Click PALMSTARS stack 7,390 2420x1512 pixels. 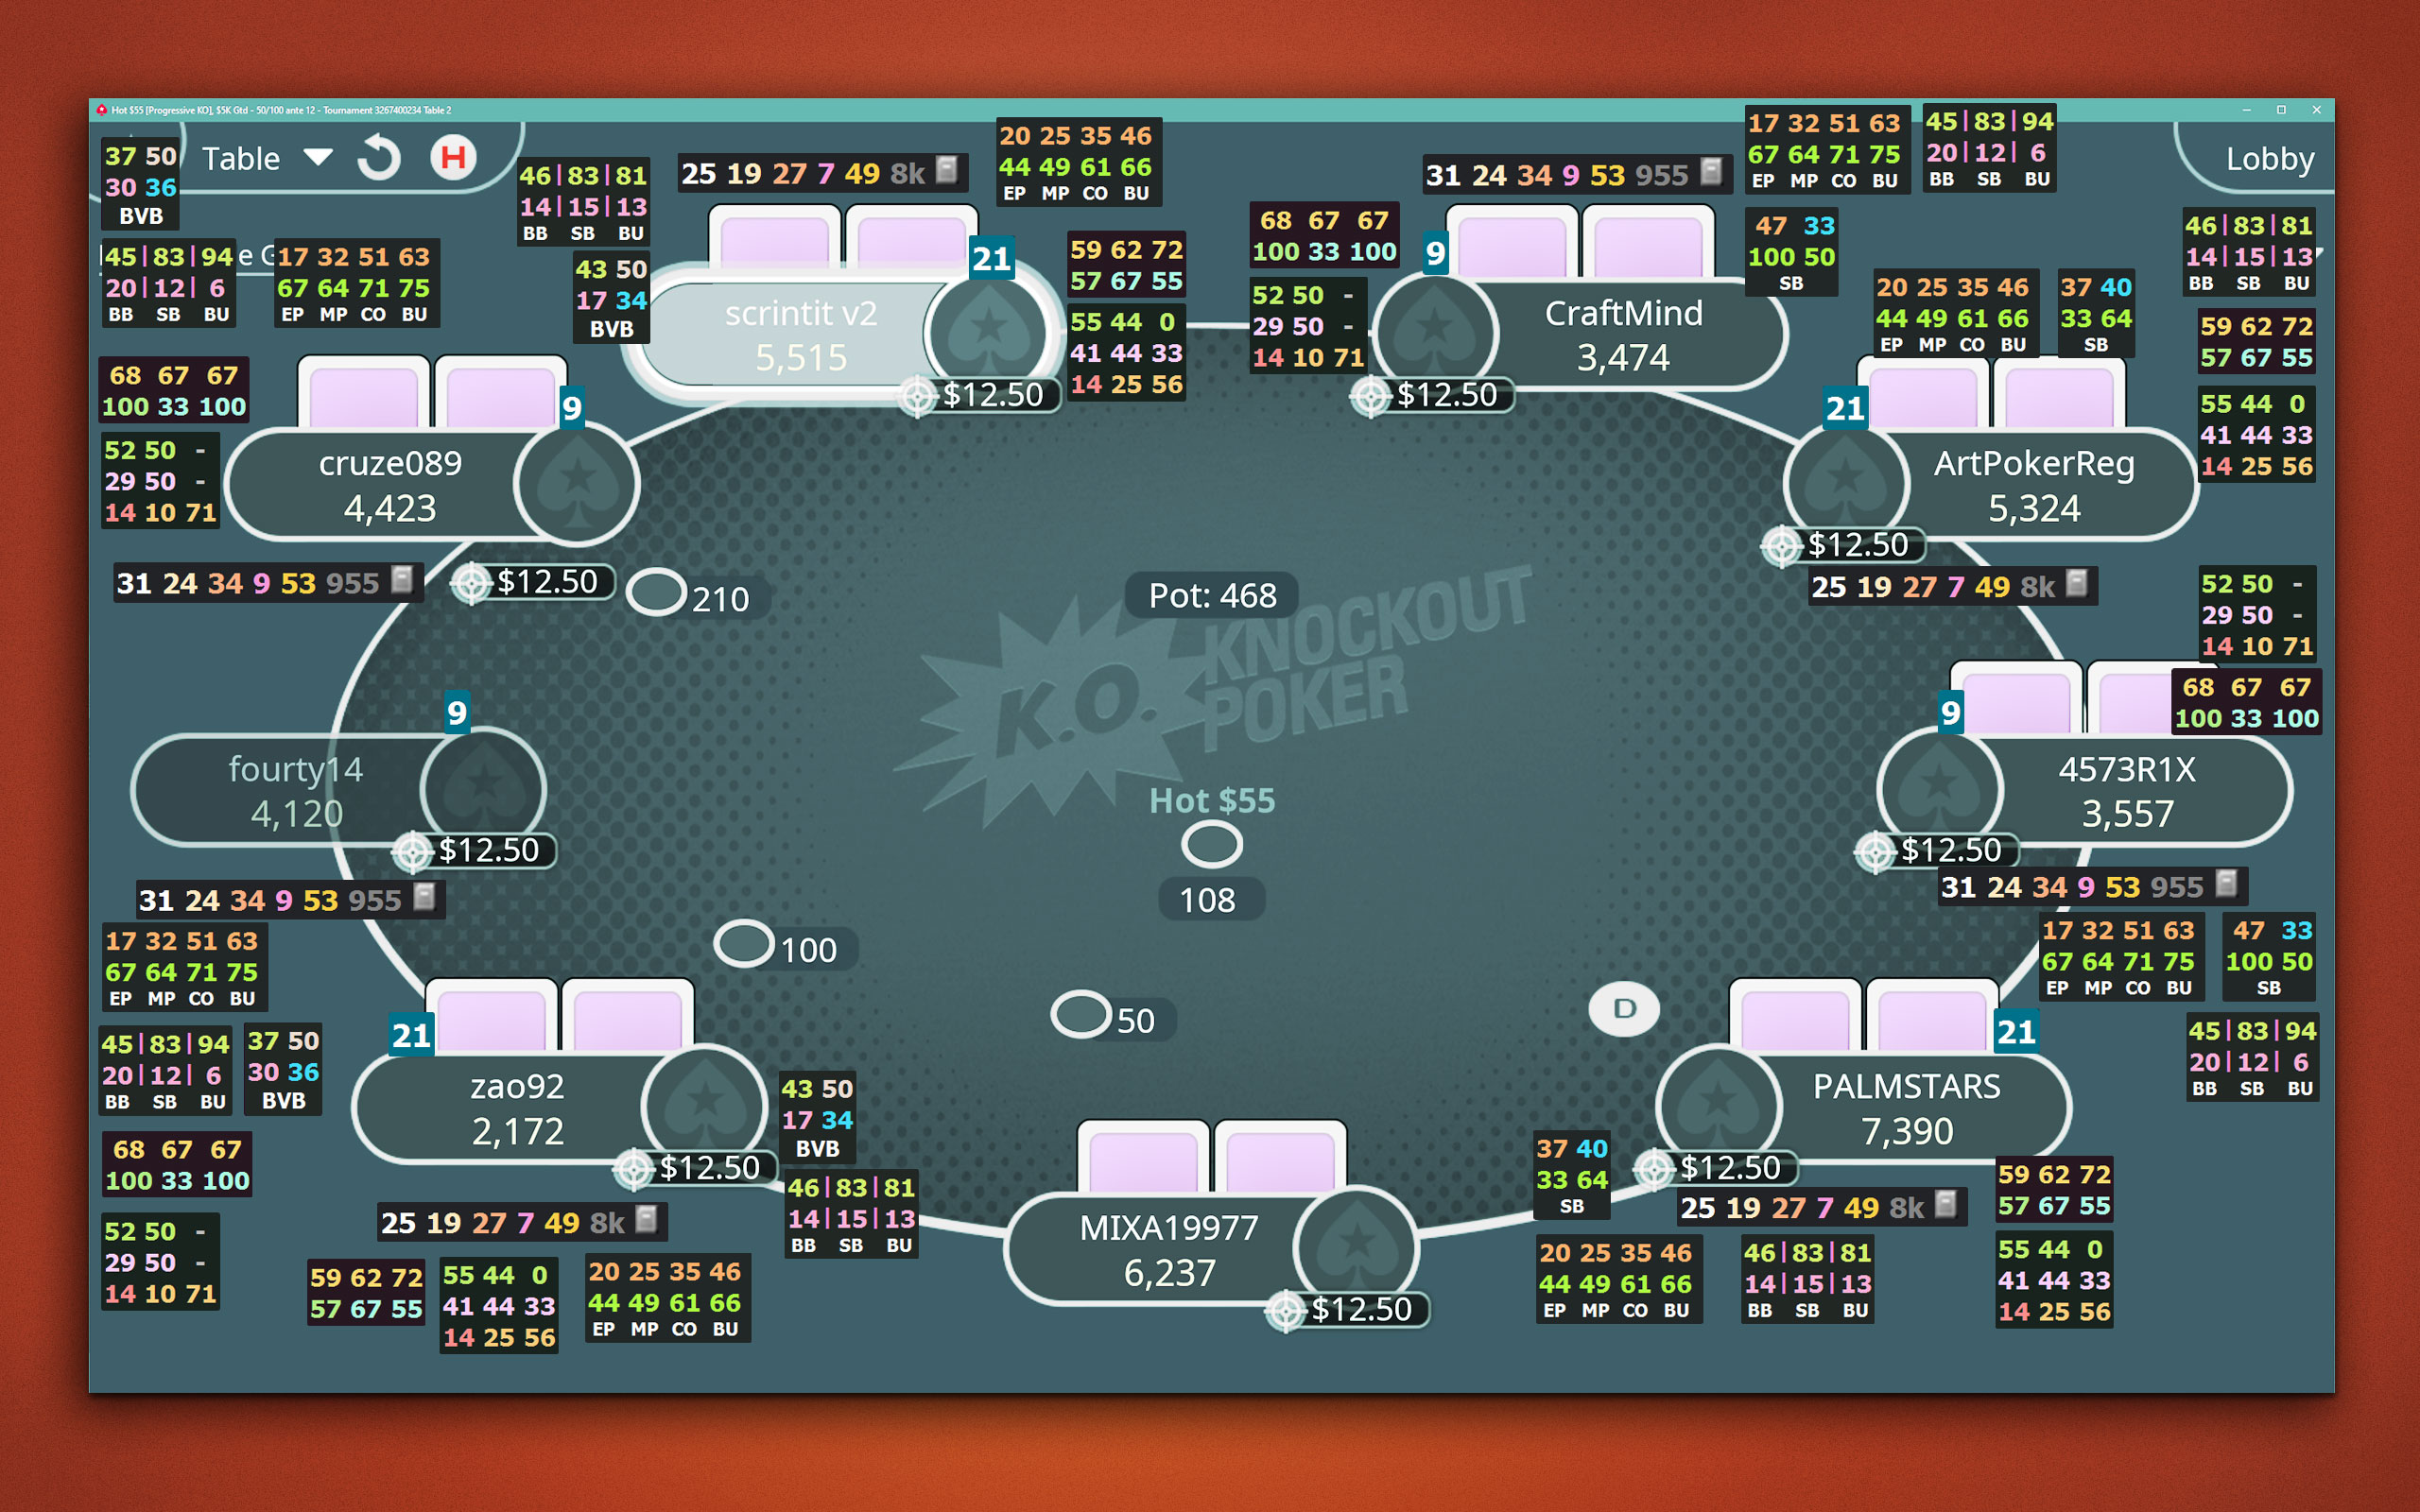1907,1131
